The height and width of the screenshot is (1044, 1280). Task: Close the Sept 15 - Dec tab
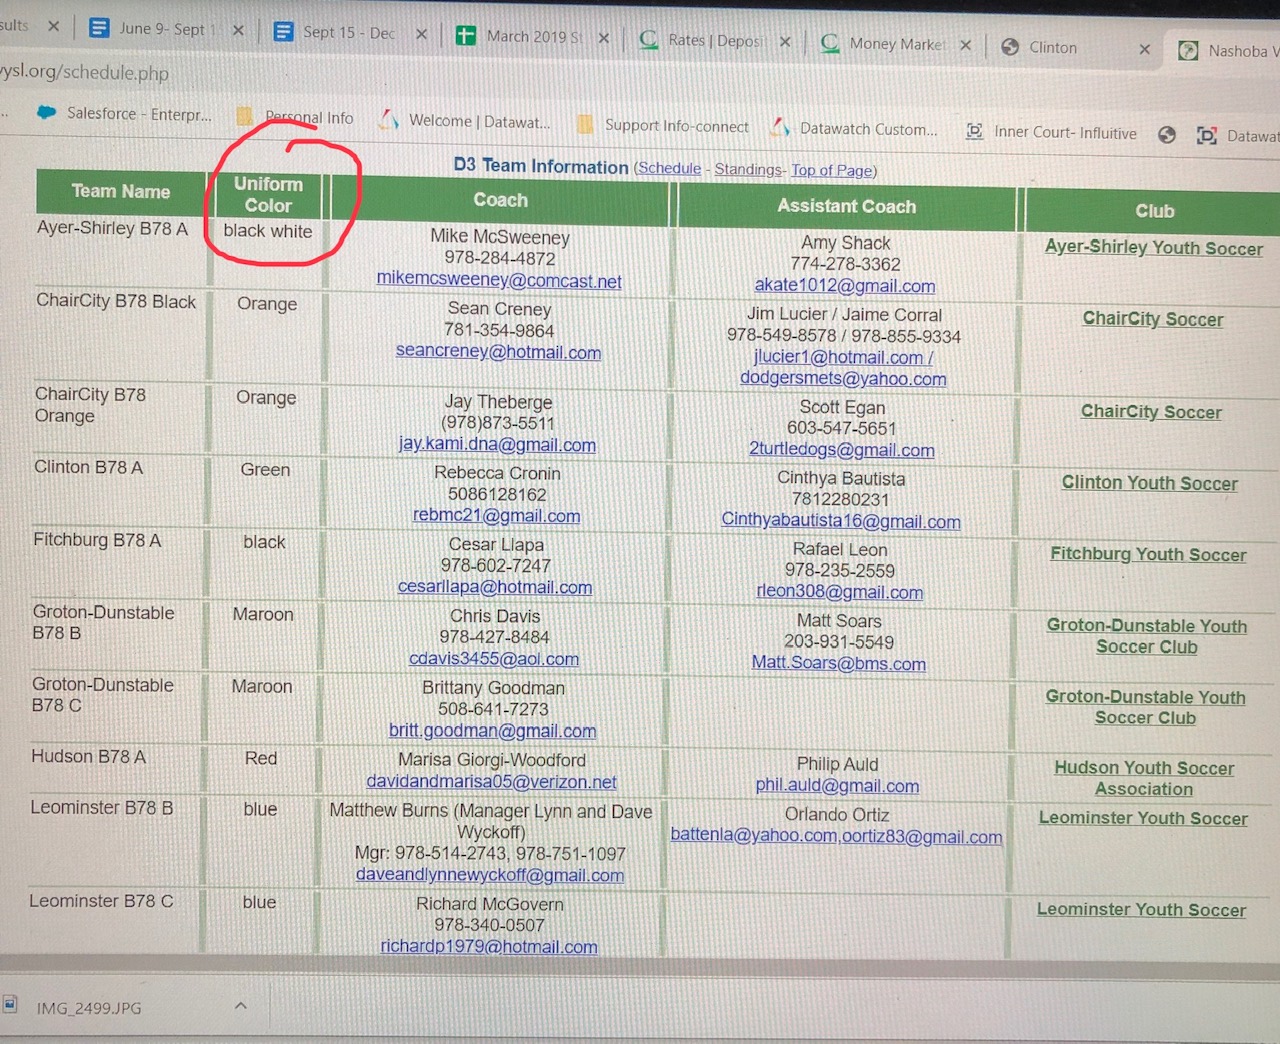pos(421,34)
